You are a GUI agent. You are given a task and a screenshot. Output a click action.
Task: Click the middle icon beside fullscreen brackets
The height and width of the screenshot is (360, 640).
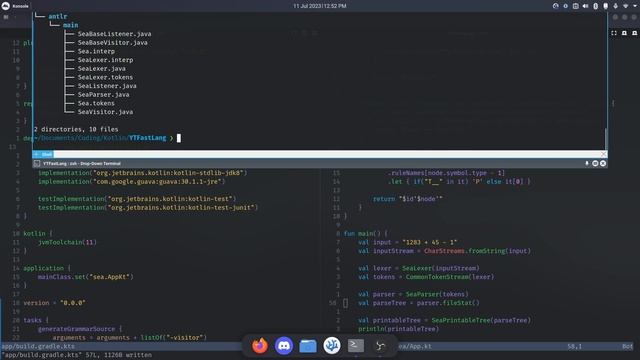tap(624, 33)
